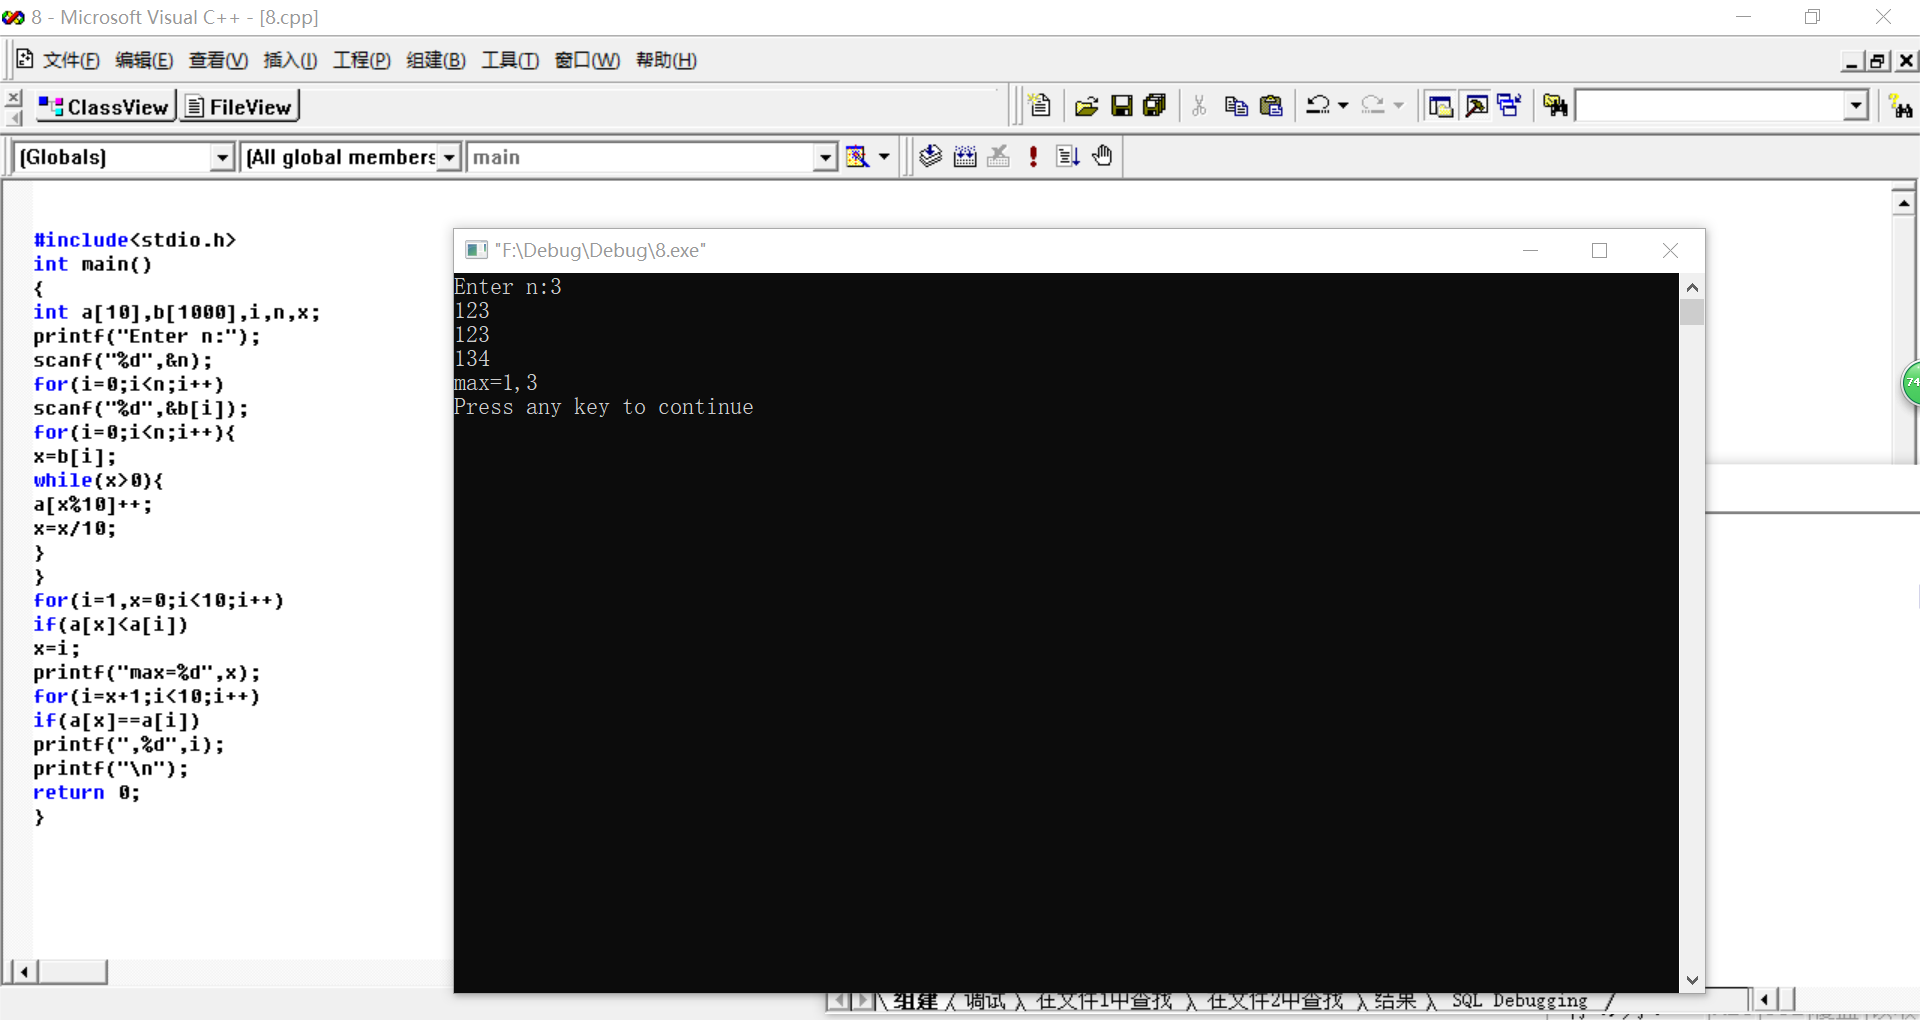The height and width of the screenshot is (1020, 1920).
Task: Open Find in Files binoculars icon
Action: (1555, 105)
